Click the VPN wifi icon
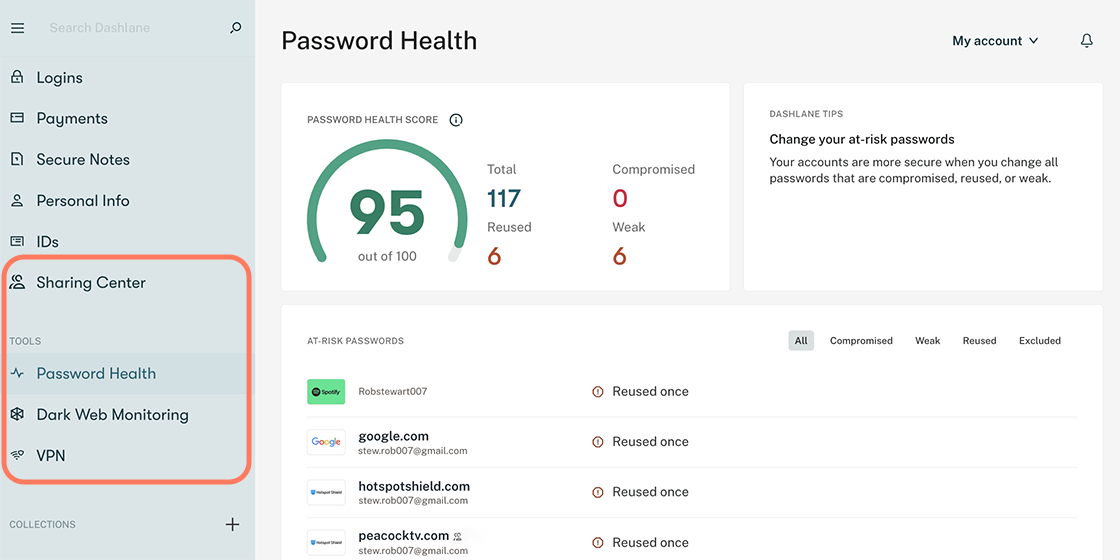Screen dimensions: 1120x560 click(17, 455)
